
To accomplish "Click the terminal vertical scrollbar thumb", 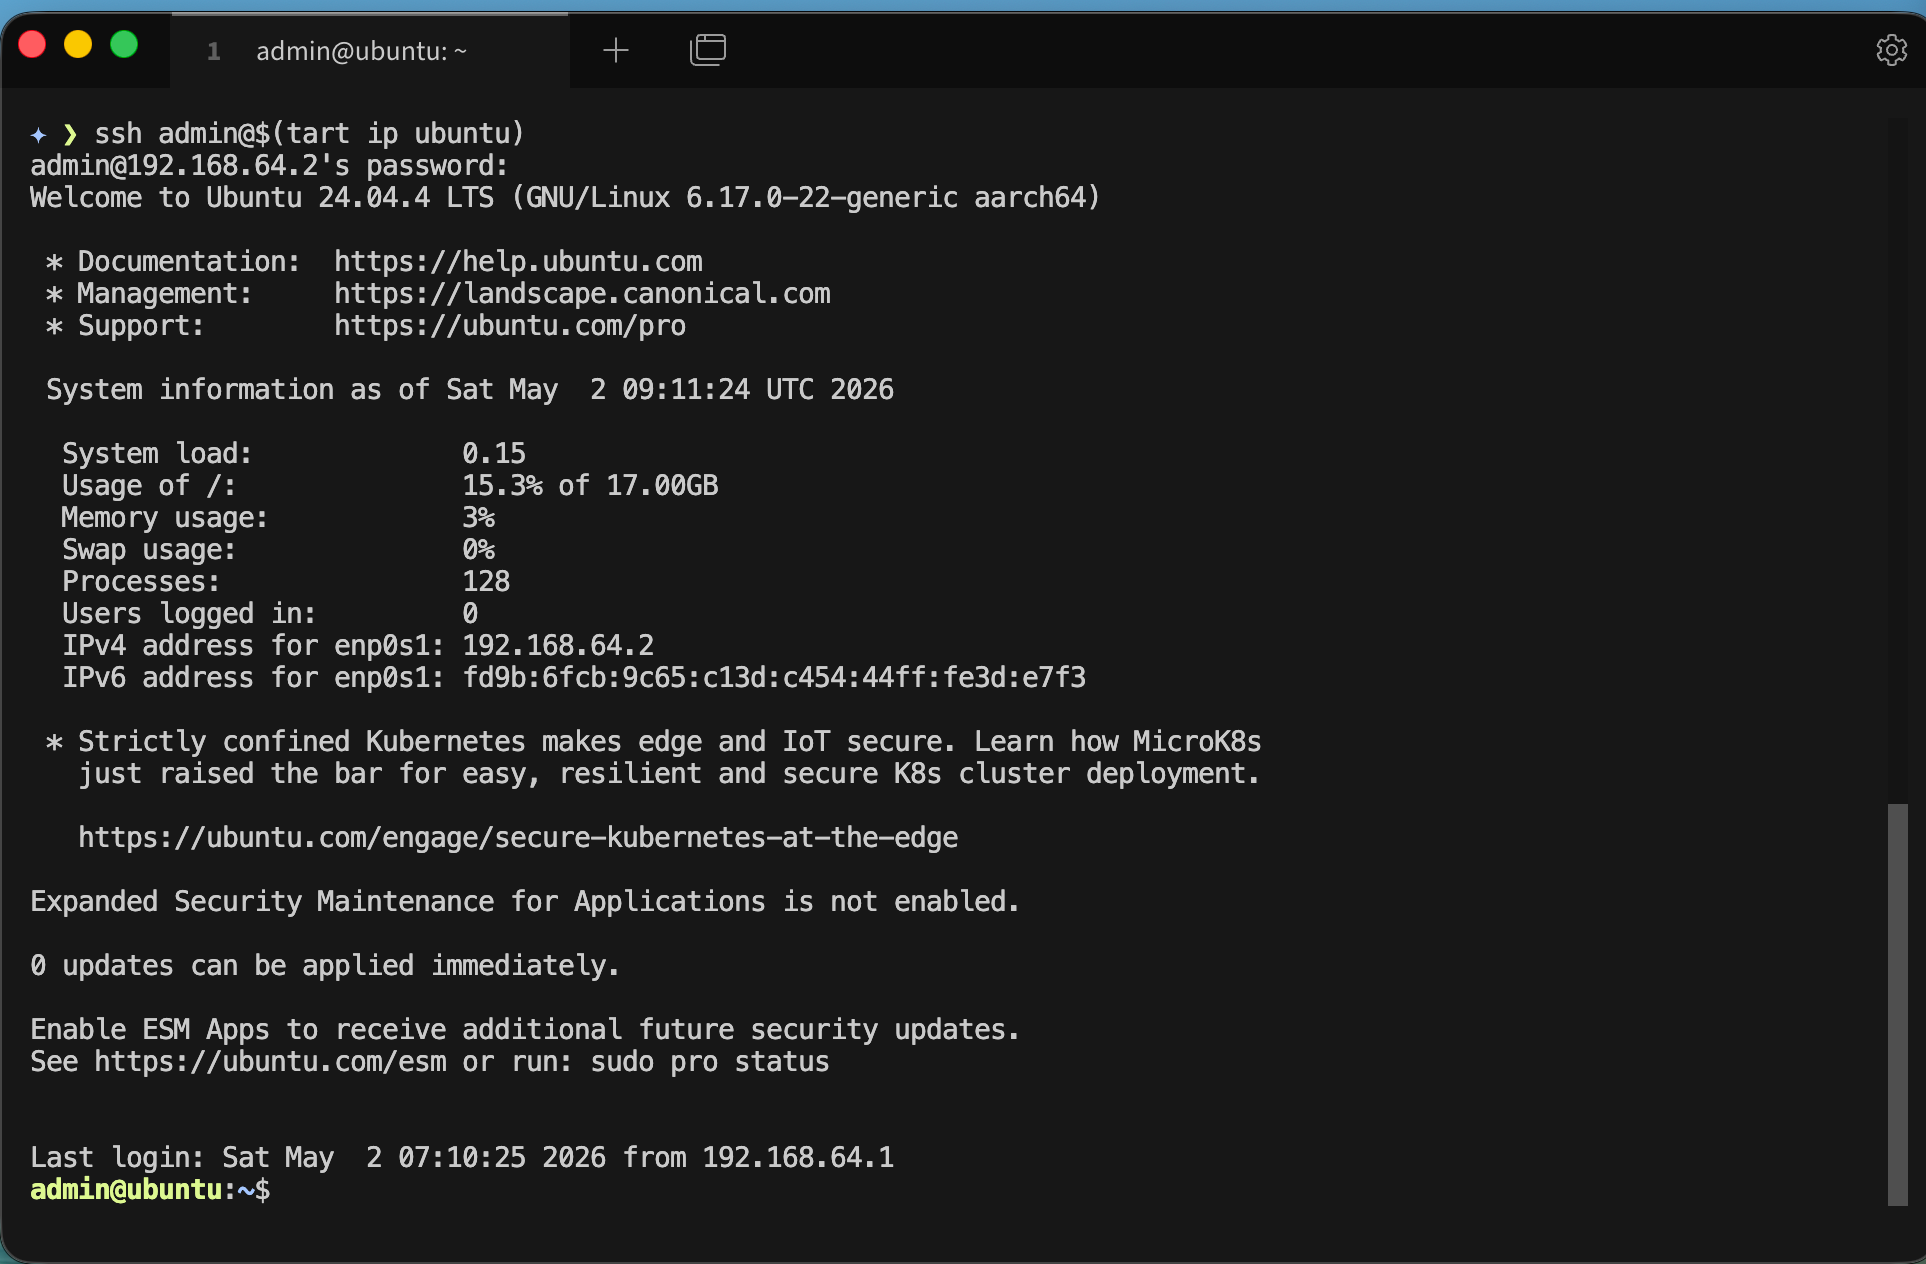I will tap(1897, 1004).
